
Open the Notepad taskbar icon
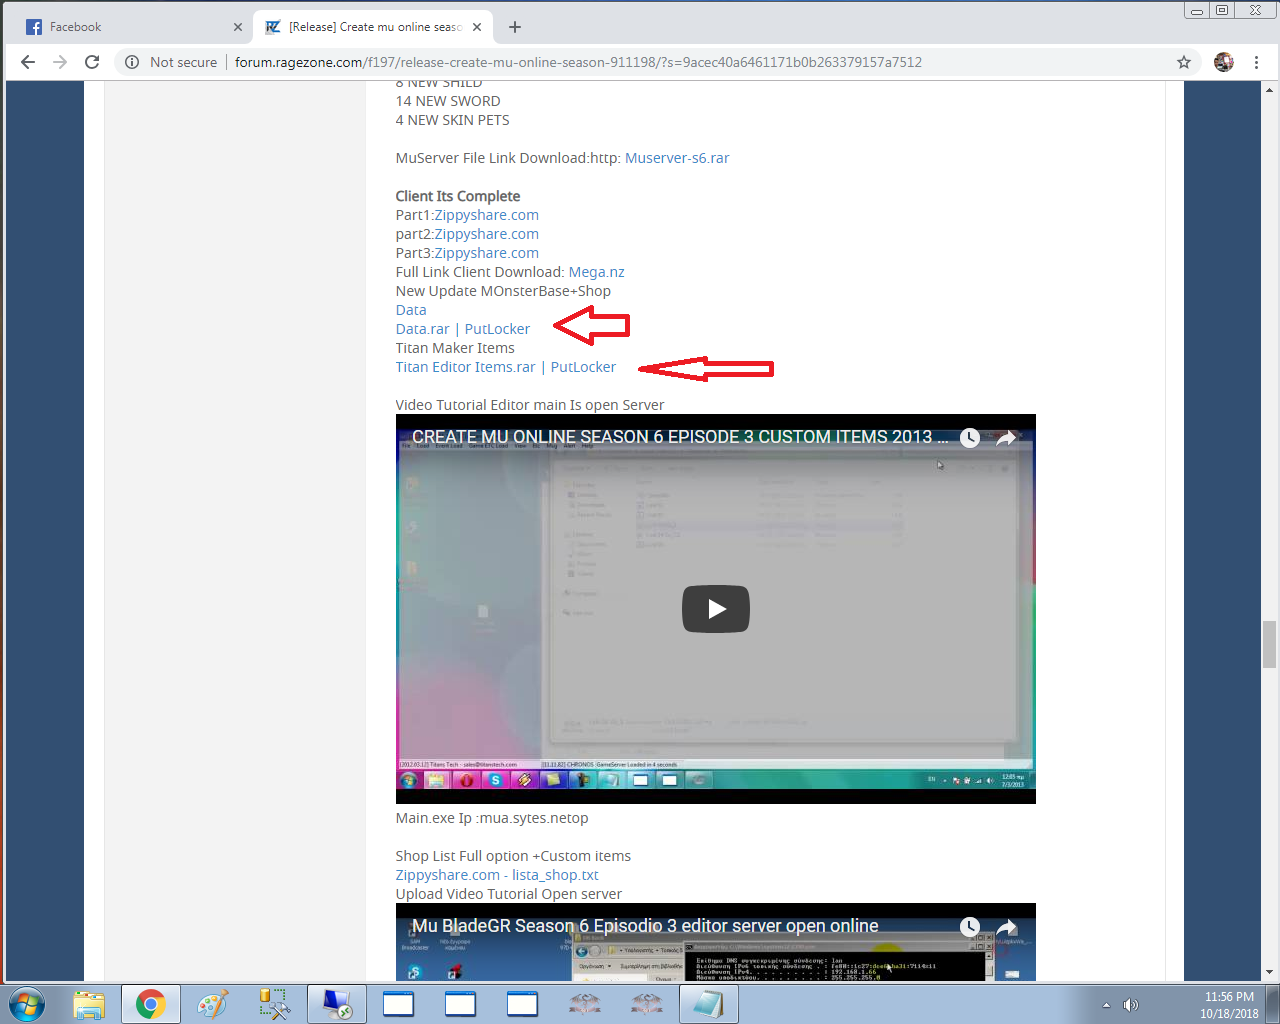(x=708, y=1004)
